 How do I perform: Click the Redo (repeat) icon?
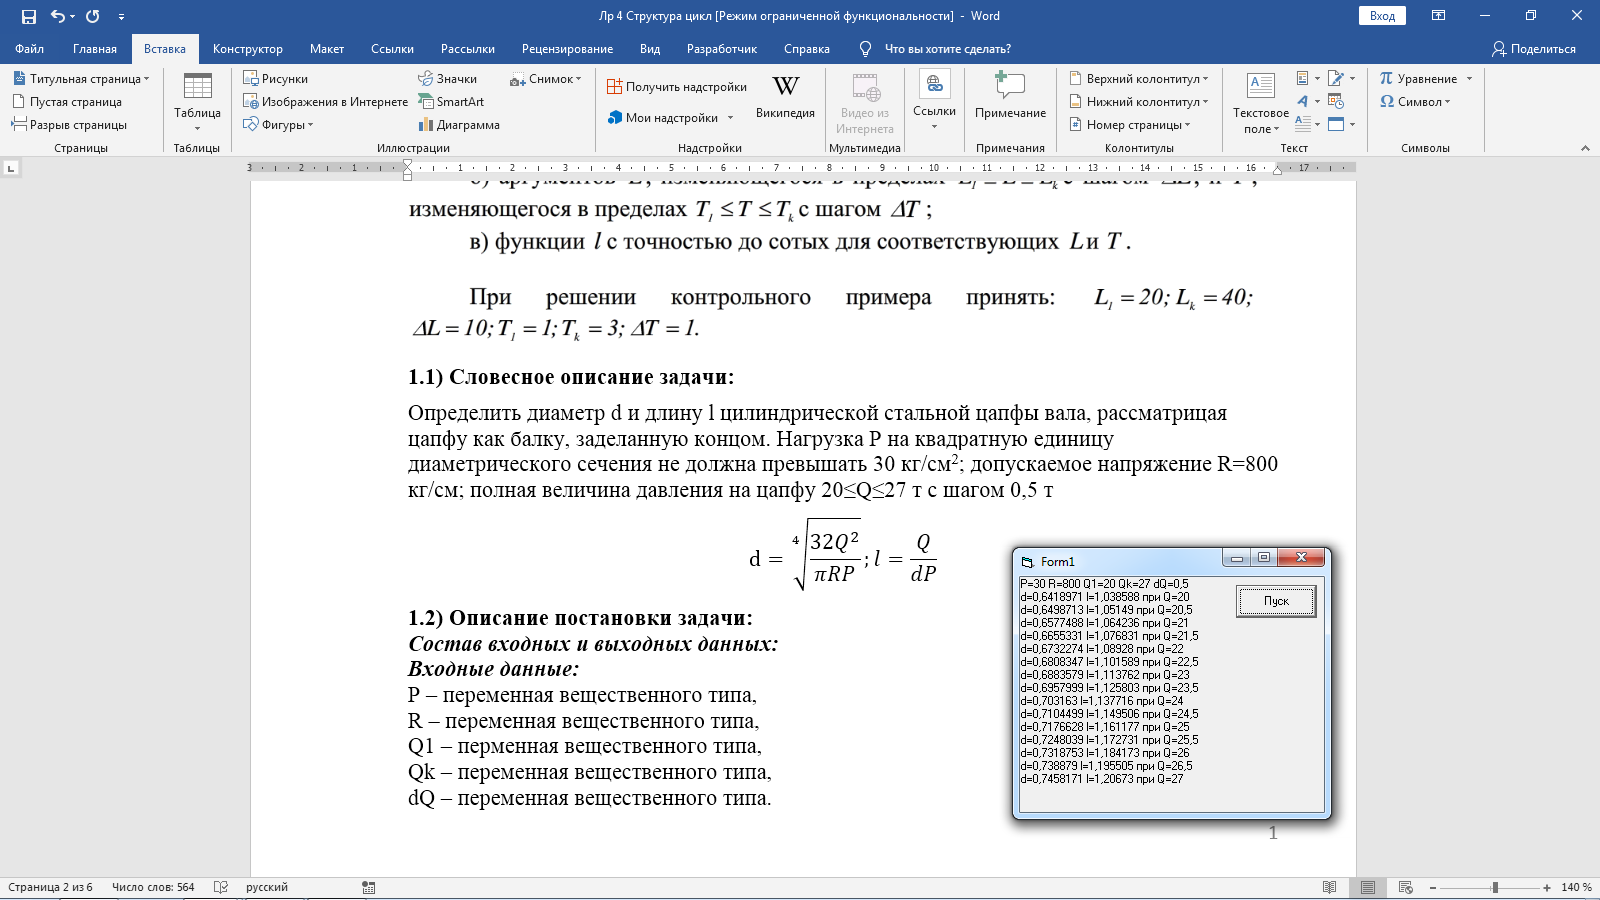tap(93, 16)
